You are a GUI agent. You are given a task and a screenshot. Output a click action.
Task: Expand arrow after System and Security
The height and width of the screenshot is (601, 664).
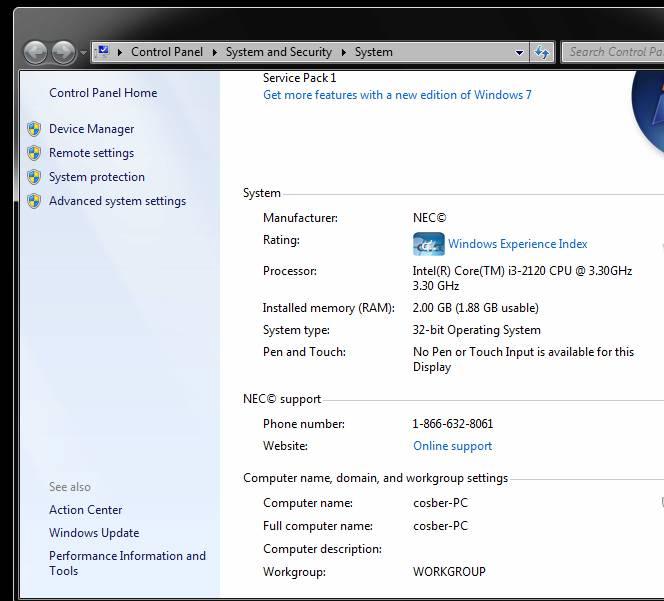point(343,52)
